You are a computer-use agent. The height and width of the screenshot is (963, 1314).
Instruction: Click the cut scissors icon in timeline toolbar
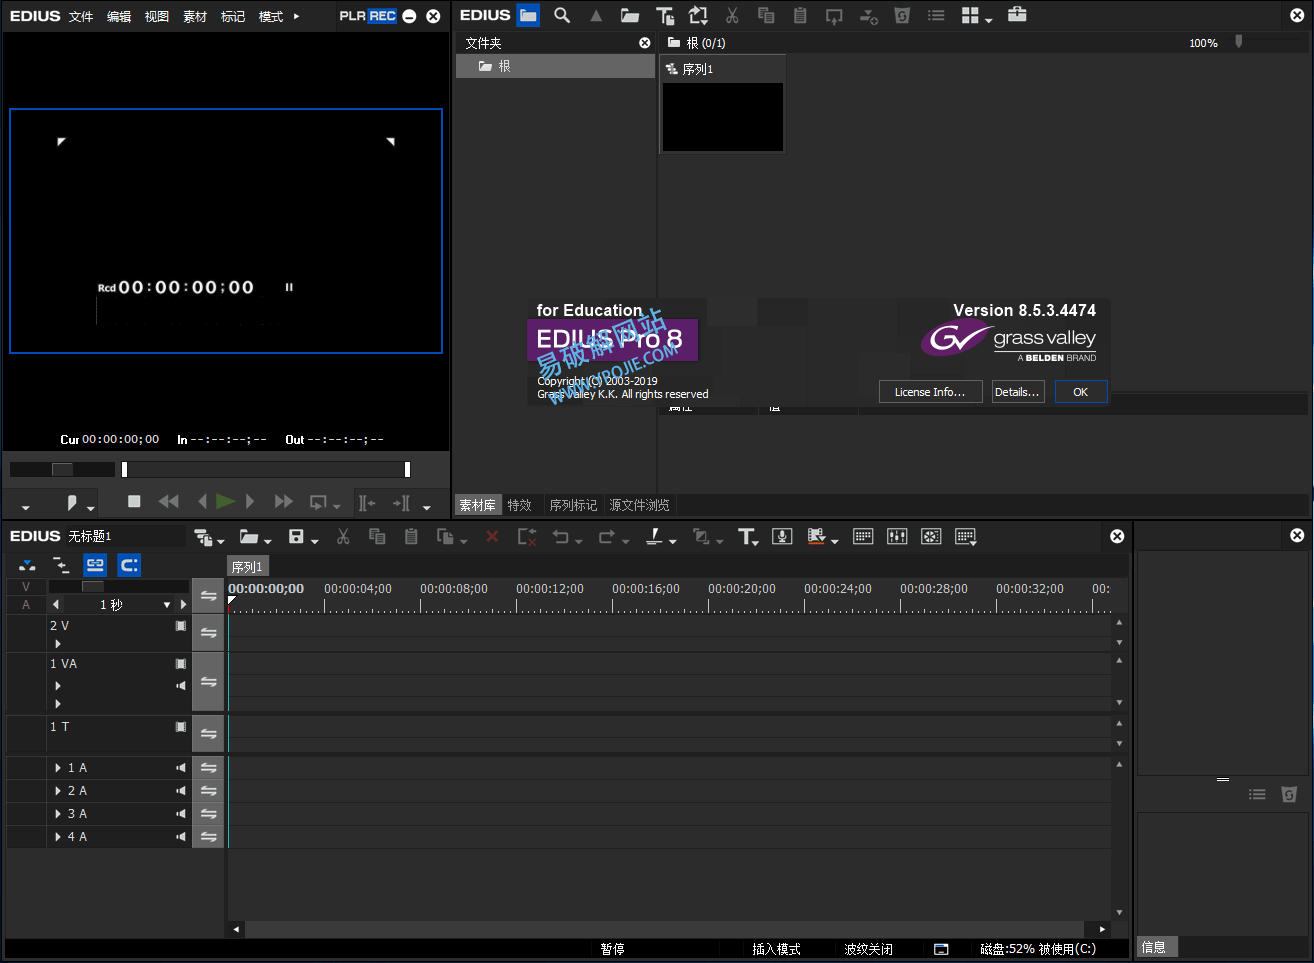click(343, 537)
